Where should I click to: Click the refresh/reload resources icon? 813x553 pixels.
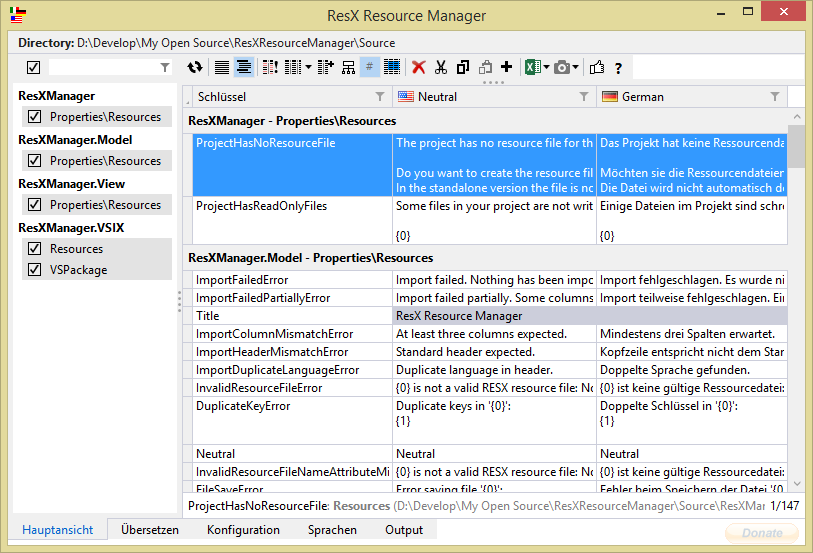point(195,67)
